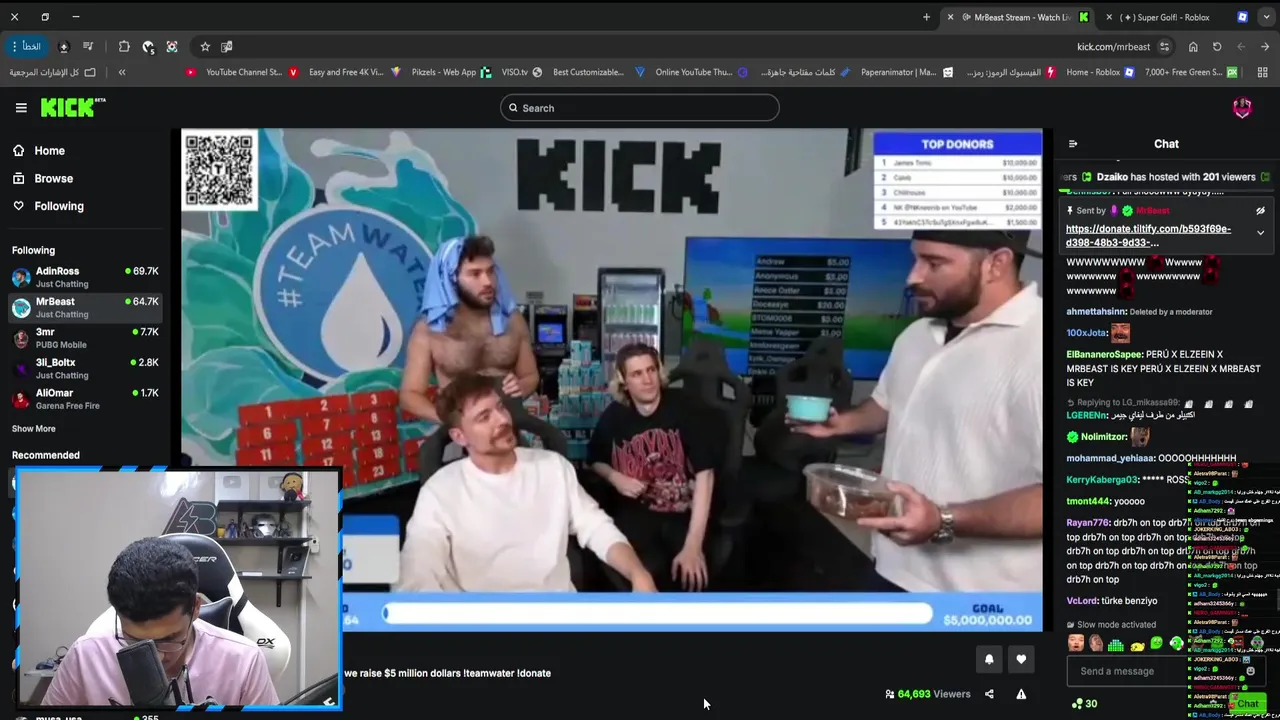1280x720 pixels.
Task: Click username tmont444 in chat
Action: pyautogui.click(x=1088, y=501)
